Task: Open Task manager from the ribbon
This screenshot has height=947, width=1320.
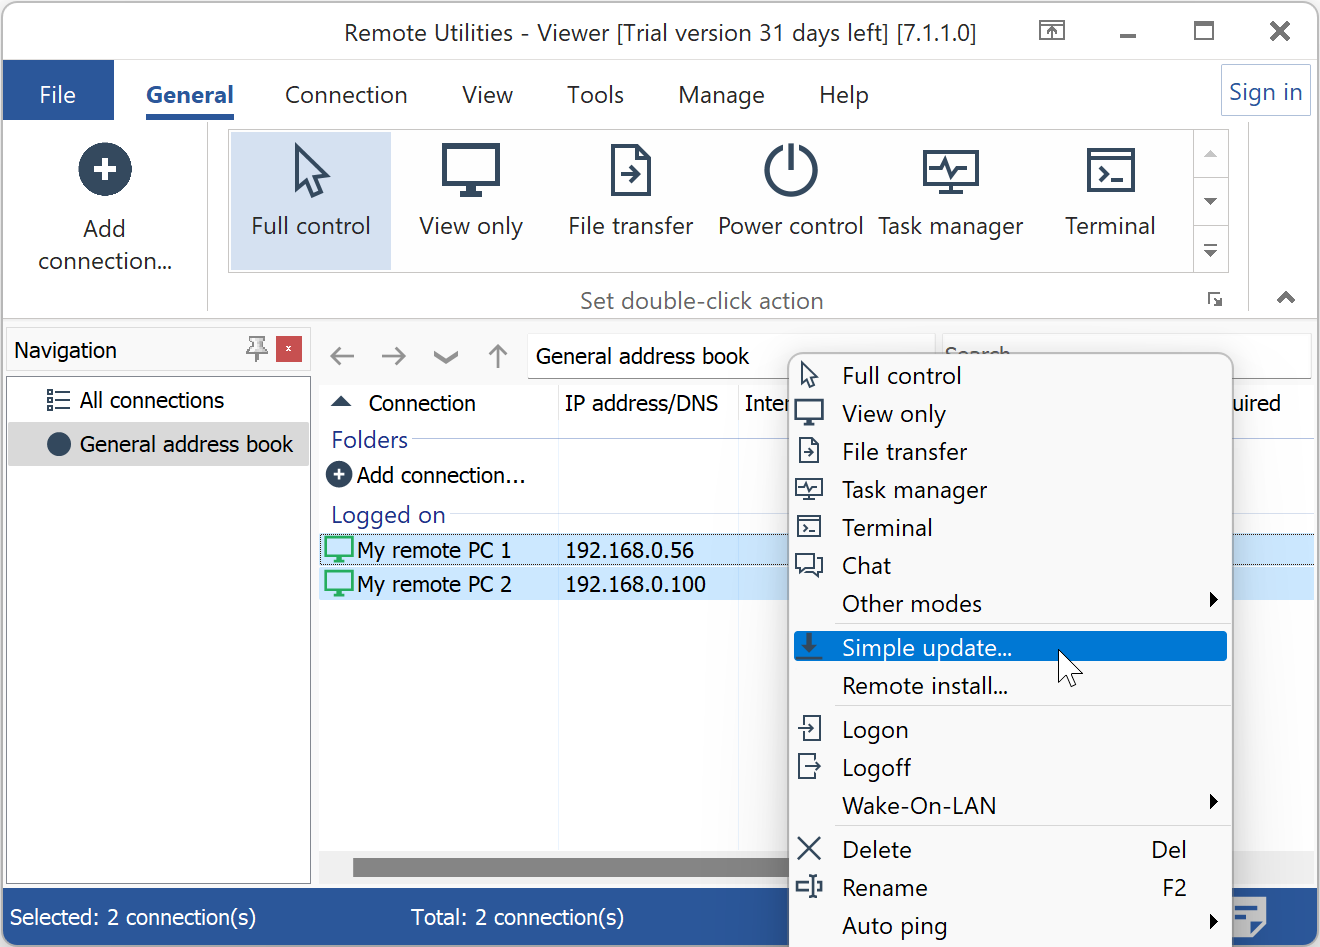Action: (x=950, y=171)
